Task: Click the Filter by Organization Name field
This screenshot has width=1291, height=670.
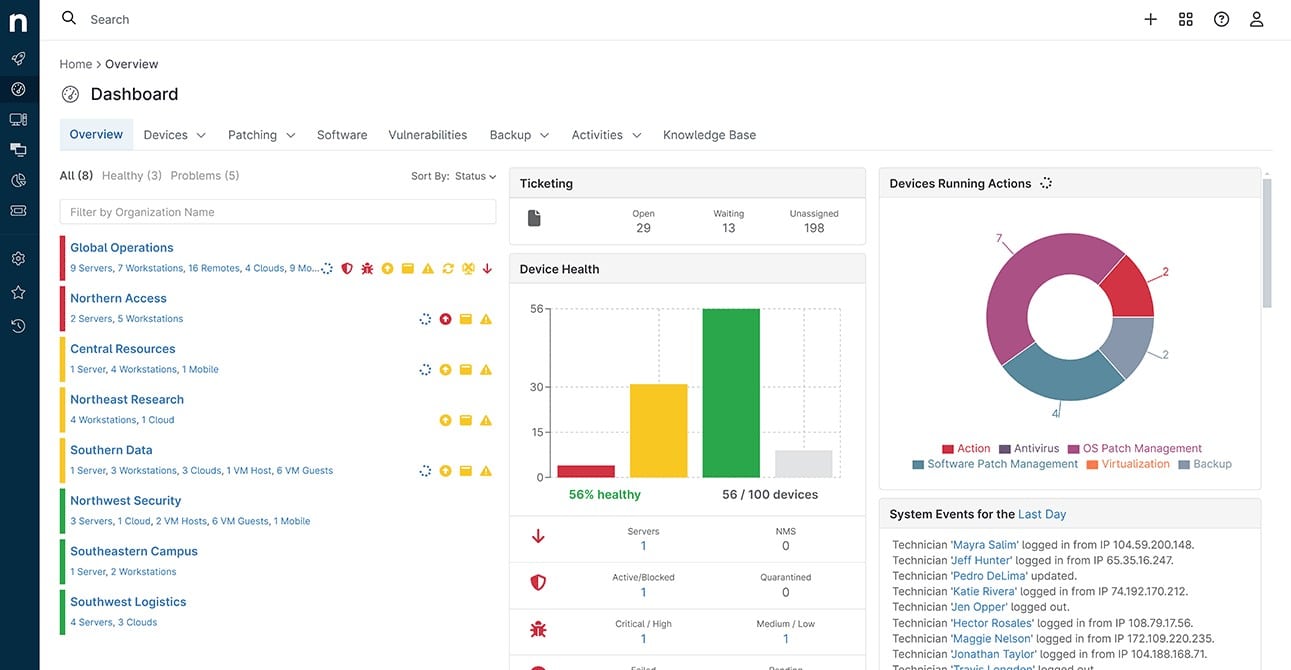Action: click(278, 212)
